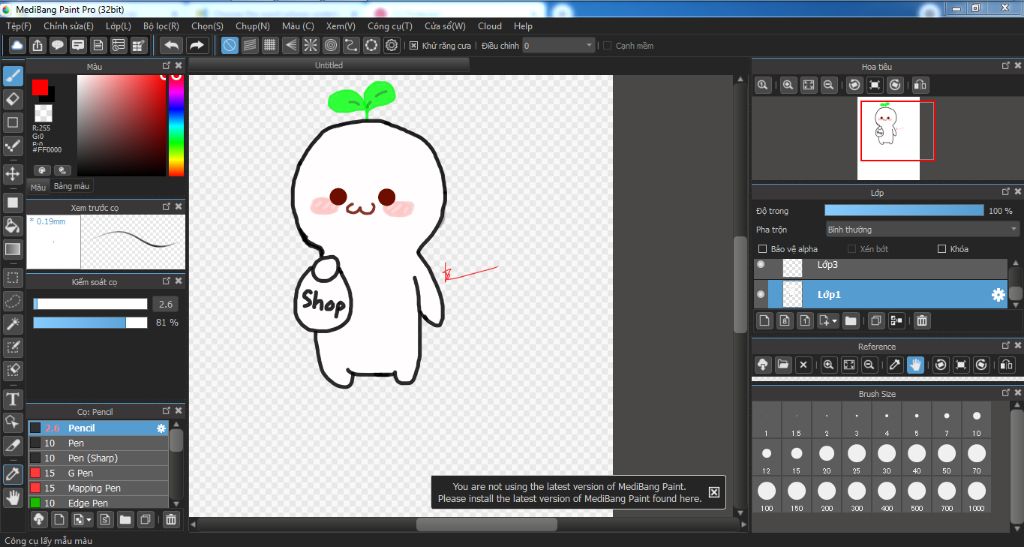Screen dimensions: 1024x547
Task: Toggle the Cạnh mềm checkbox
Action: (x=607, y=46)
